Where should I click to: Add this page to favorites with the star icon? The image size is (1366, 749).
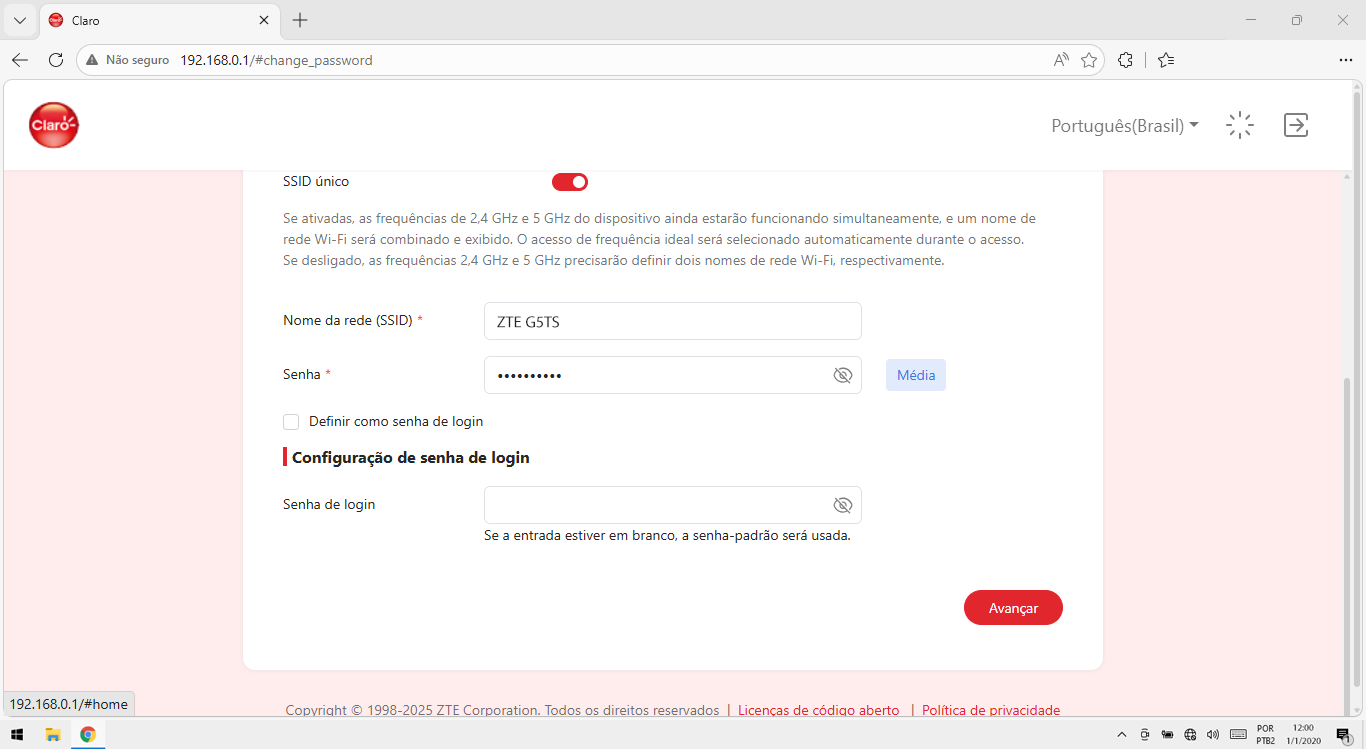[1089, 60]
